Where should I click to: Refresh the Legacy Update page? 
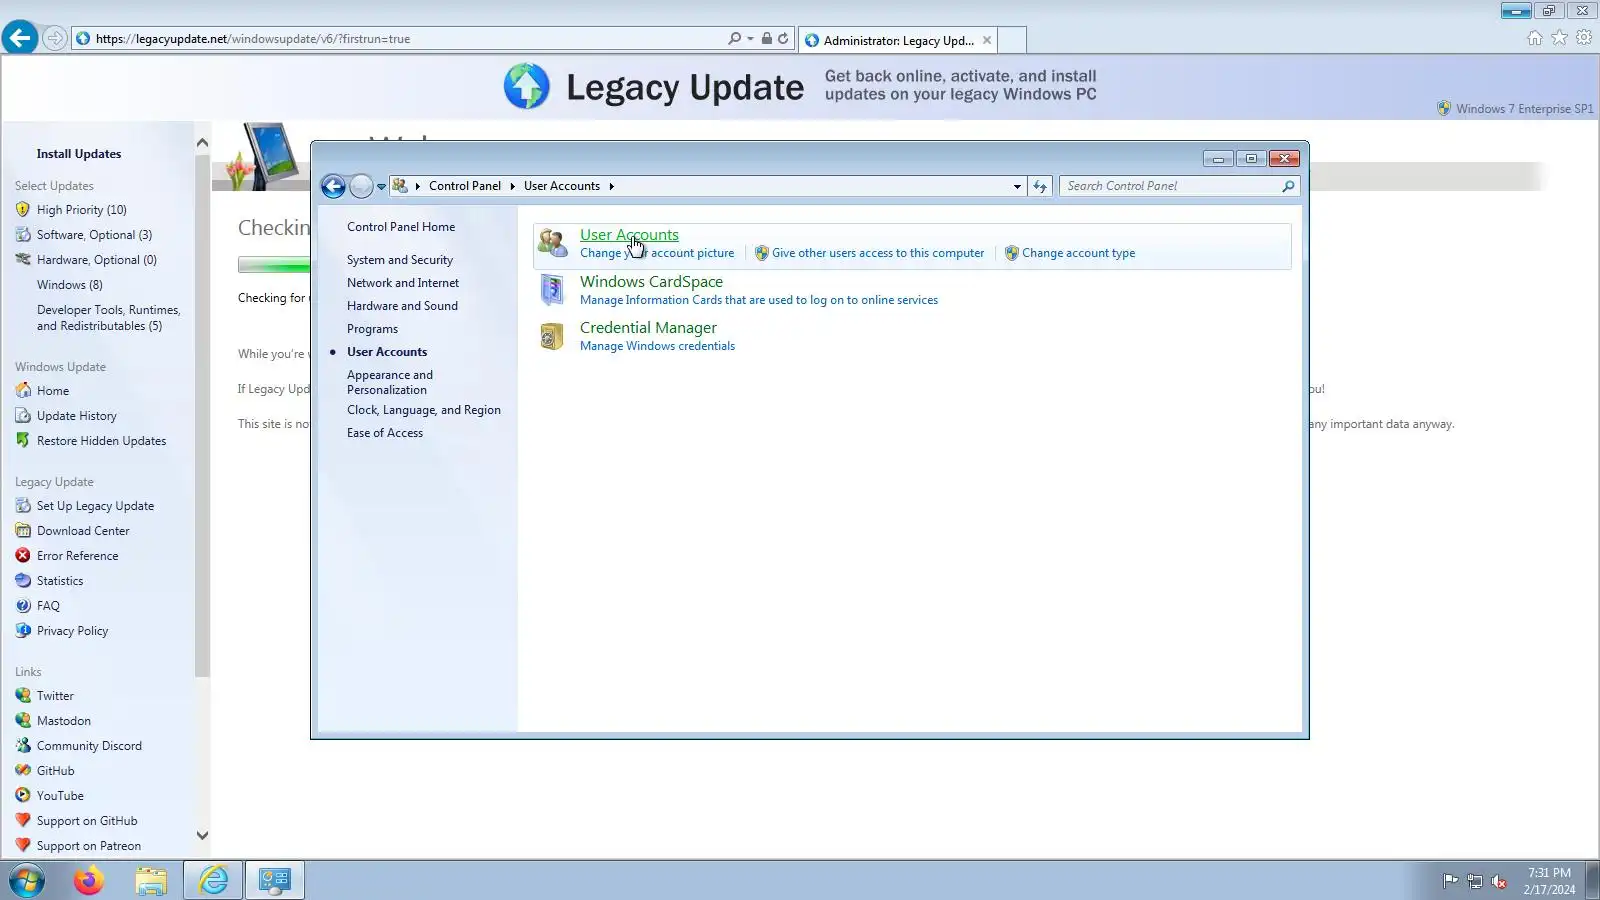coord(783,39)
